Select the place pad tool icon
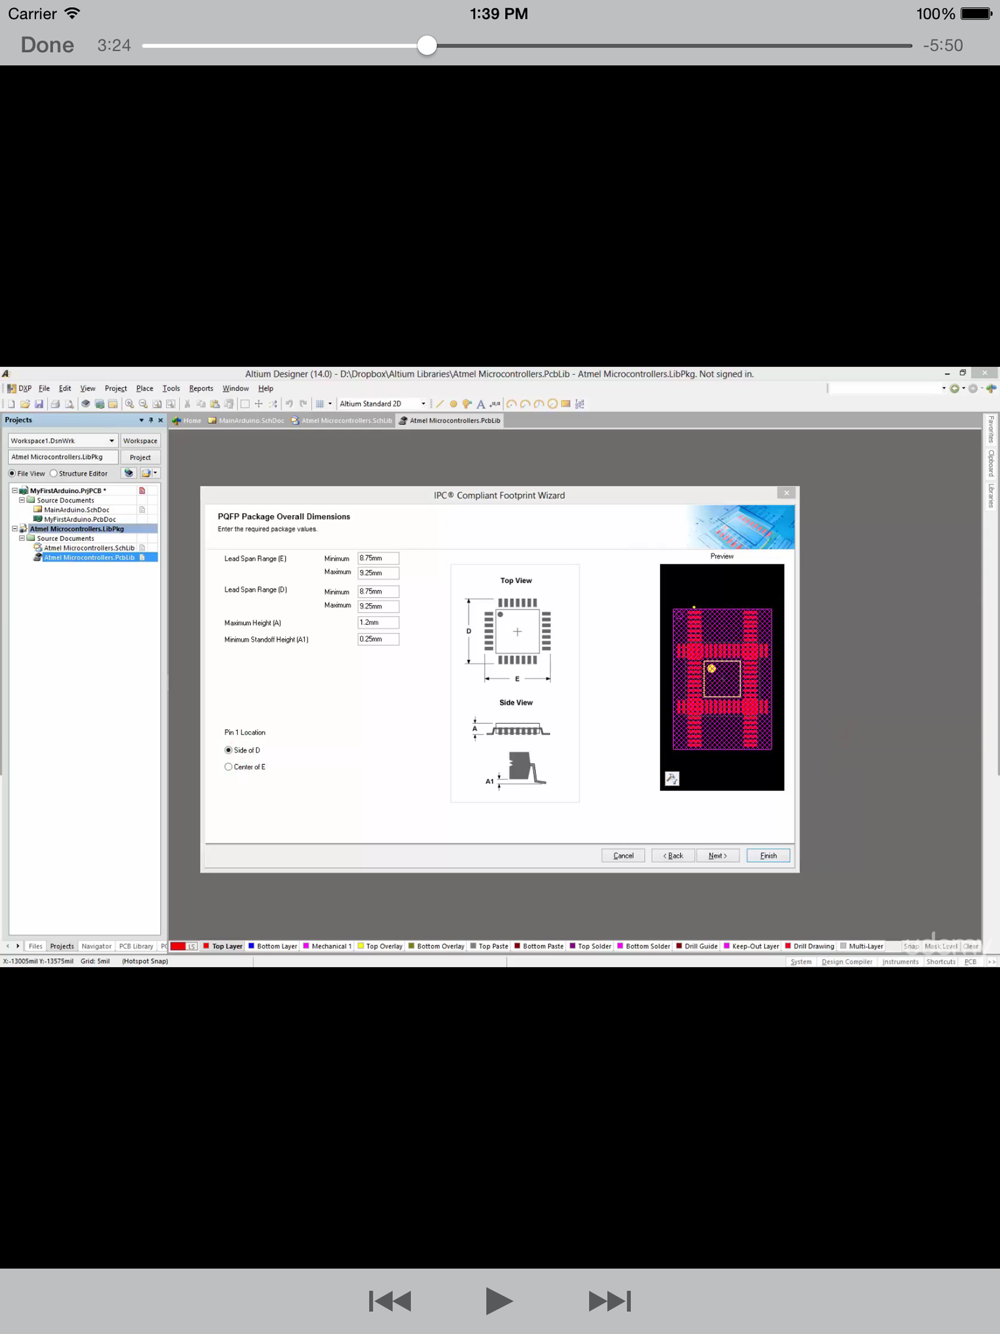 coord(453,404)
